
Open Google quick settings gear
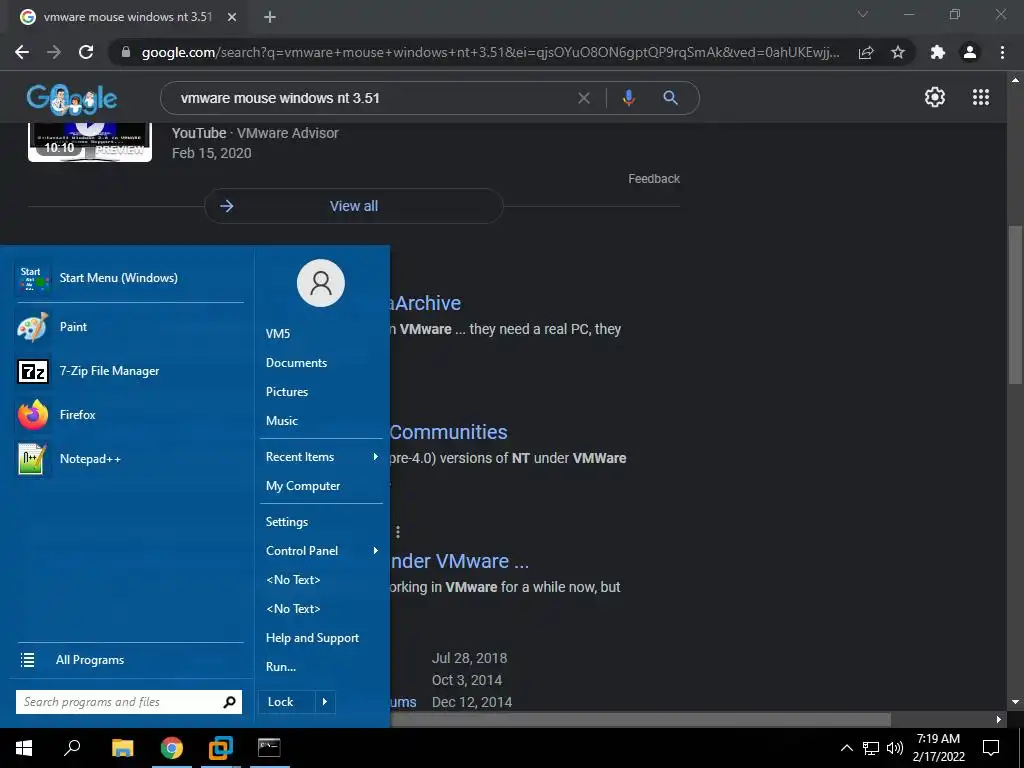935,97
